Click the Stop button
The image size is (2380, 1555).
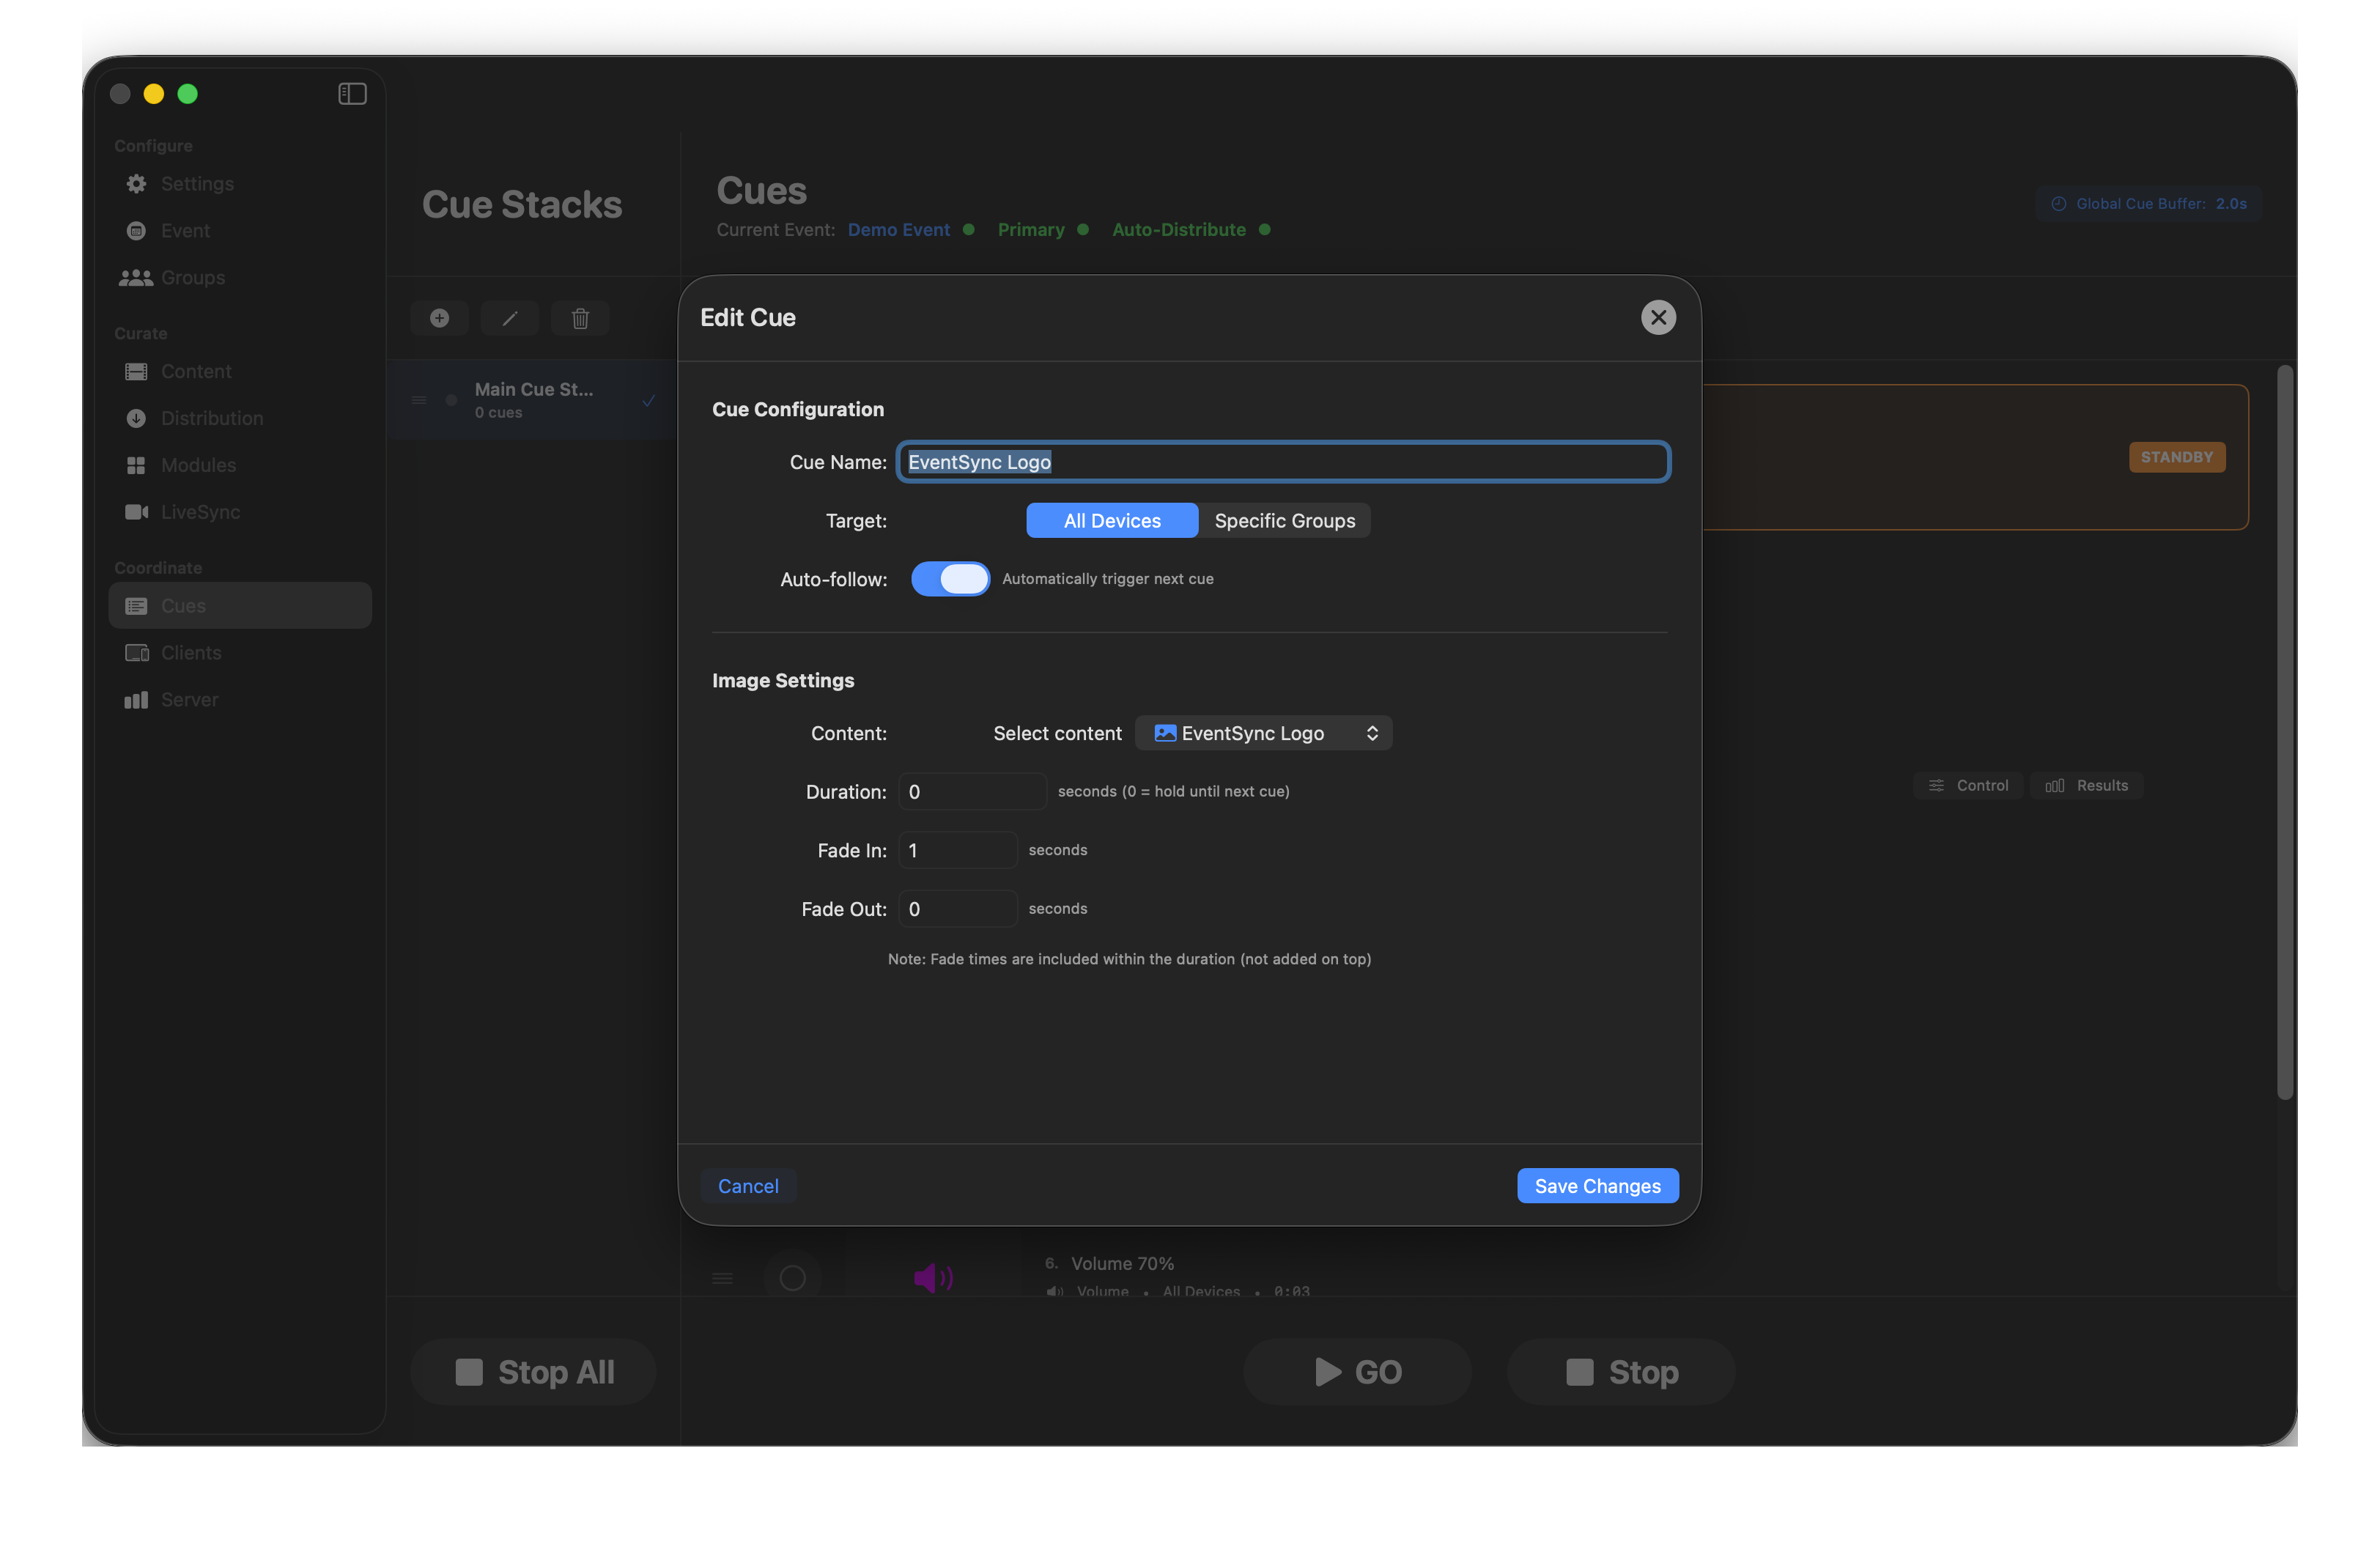1621,1372
